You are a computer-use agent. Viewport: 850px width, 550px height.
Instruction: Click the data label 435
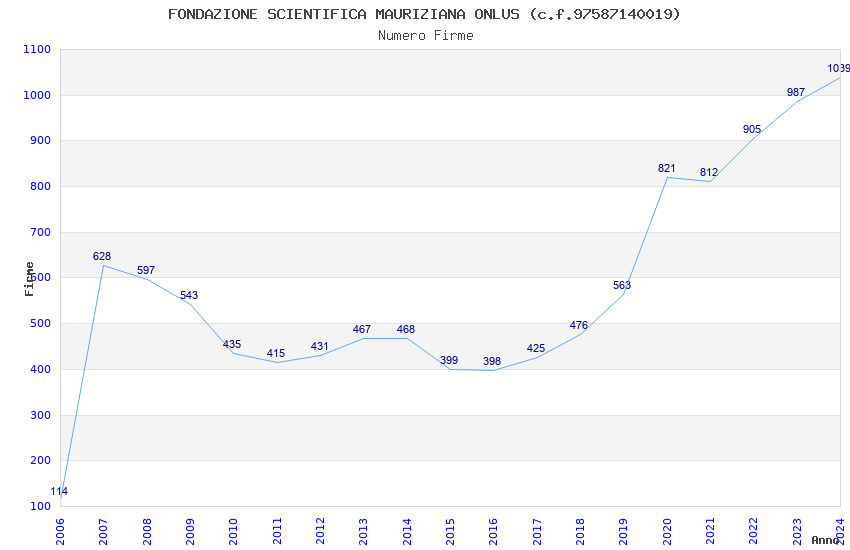232,345
